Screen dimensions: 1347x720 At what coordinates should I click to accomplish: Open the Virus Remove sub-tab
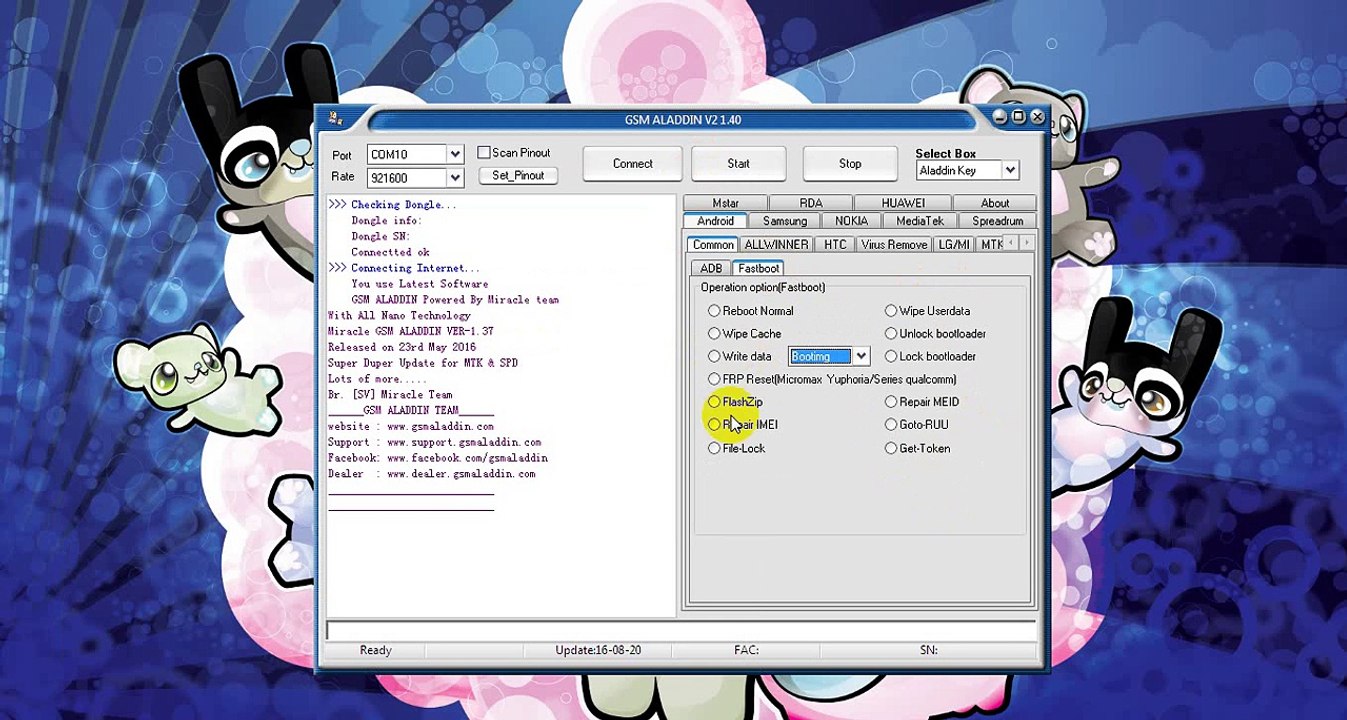point(894,245)
